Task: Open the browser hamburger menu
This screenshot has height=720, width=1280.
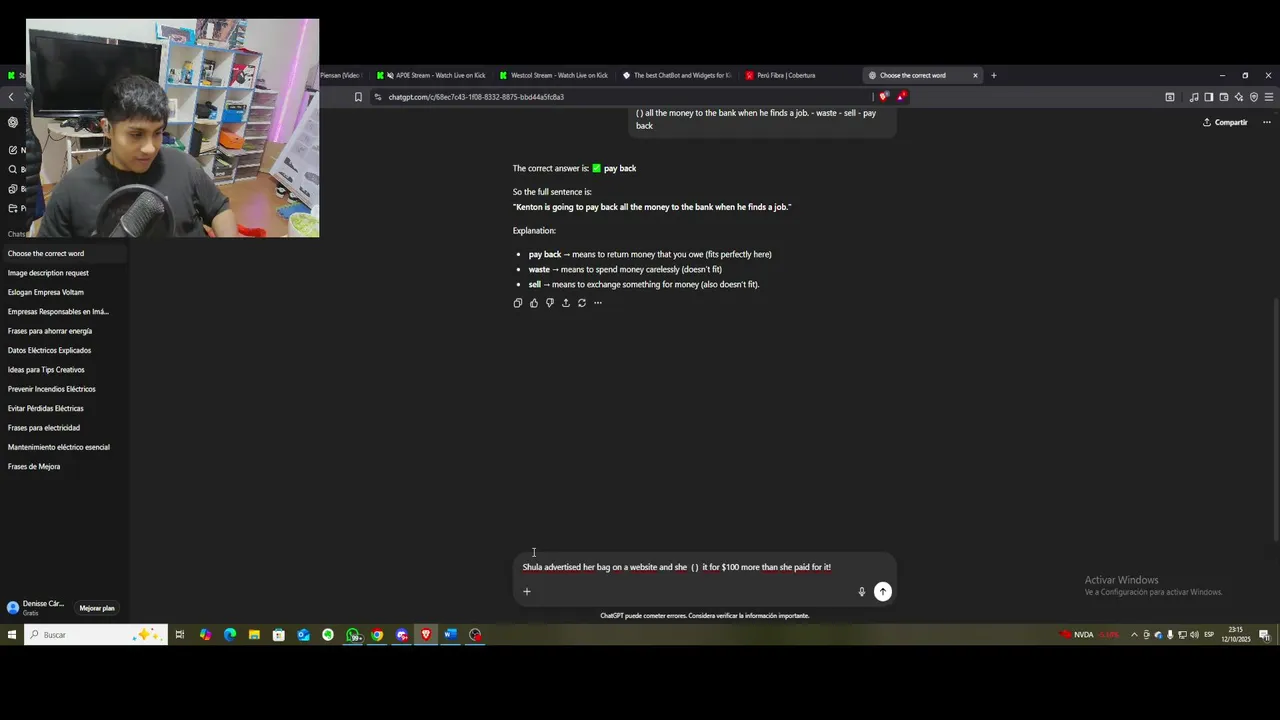Action: coord(1269,97)
